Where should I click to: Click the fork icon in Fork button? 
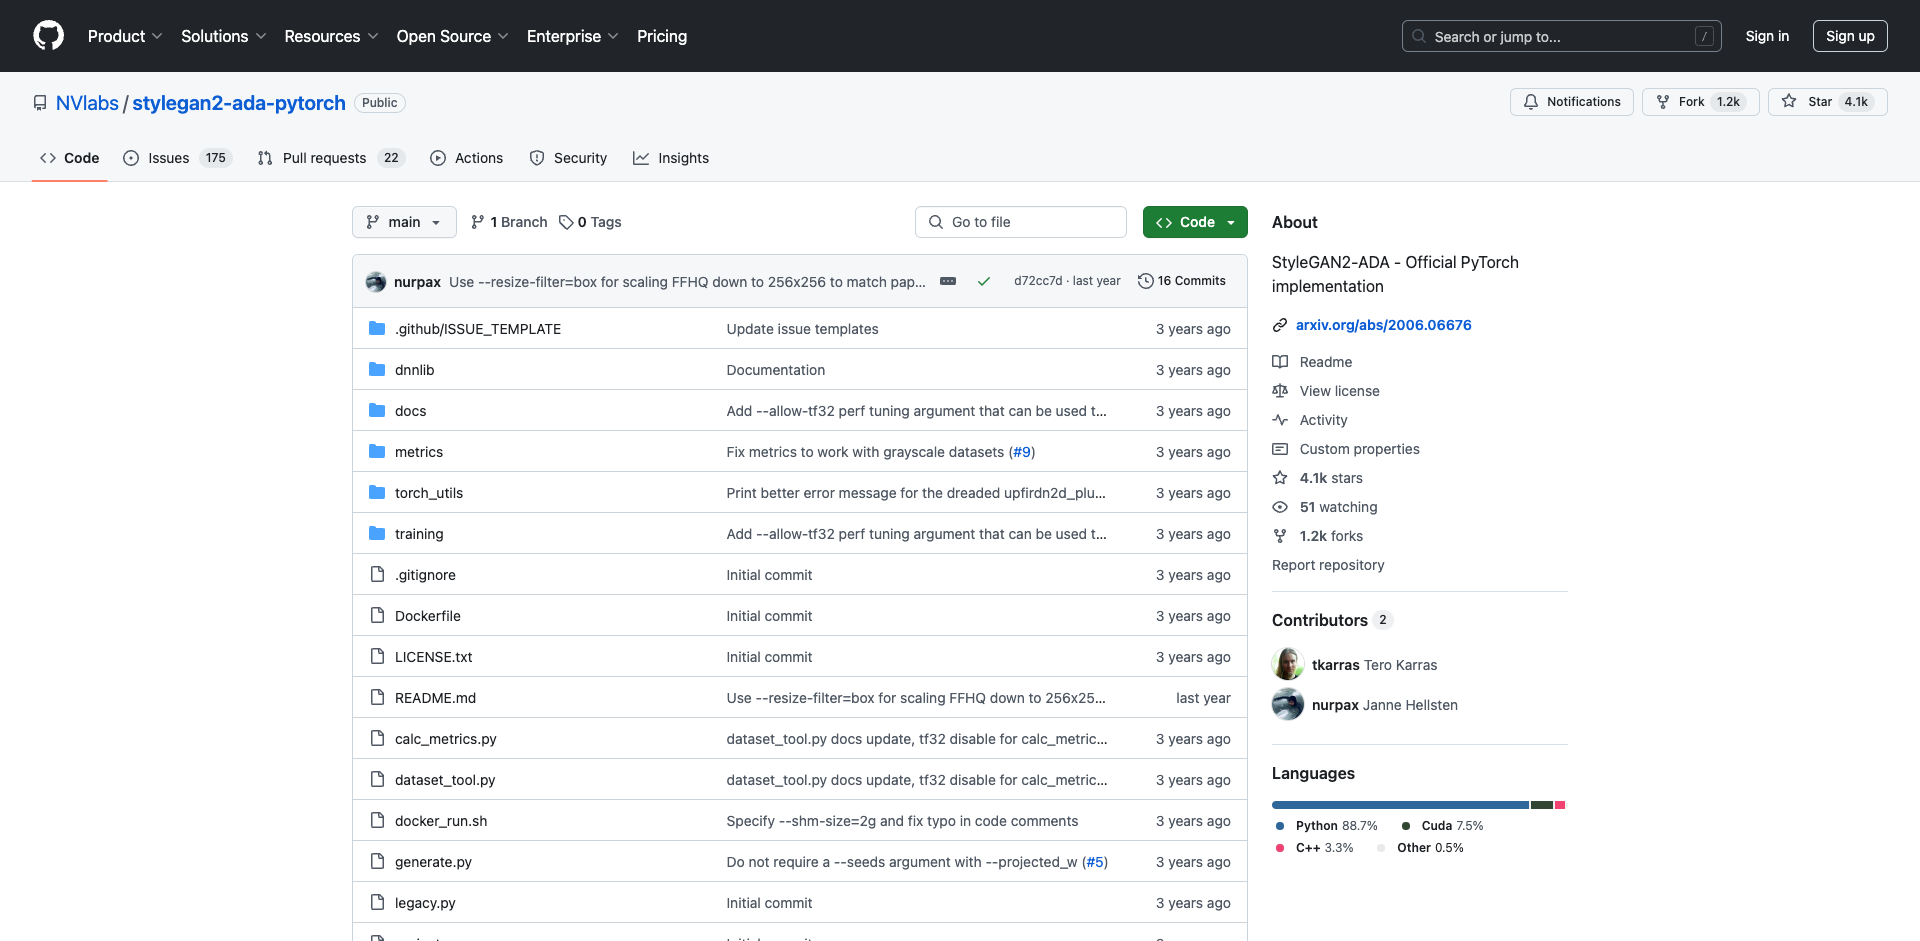point(1663,102)
